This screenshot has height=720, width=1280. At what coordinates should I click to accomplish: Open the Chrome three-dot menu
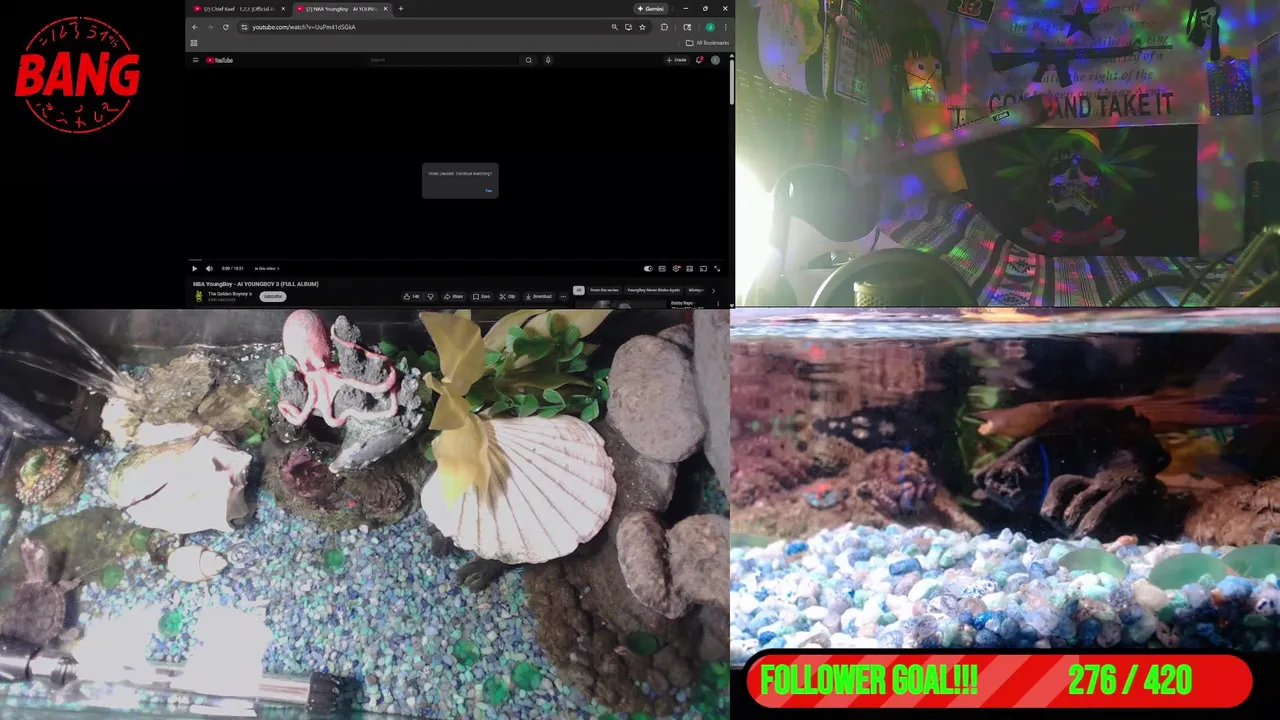725,27
